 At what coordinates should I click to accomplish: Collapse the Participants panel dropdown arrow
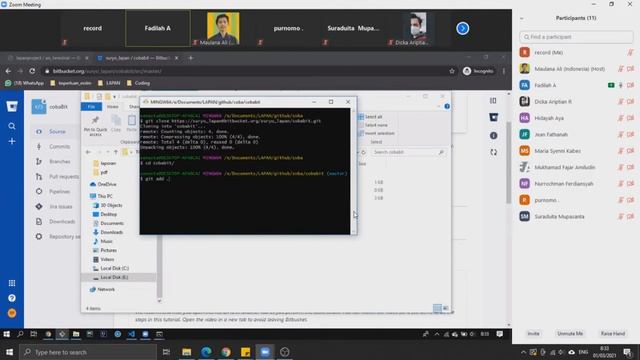522,18
